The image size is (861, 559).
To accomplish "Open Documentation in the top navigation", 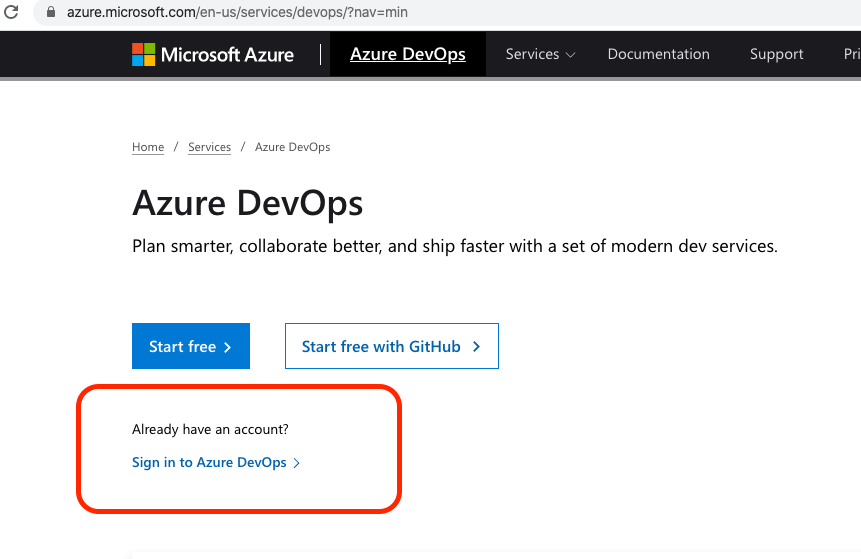I will [x=658, y=54].
